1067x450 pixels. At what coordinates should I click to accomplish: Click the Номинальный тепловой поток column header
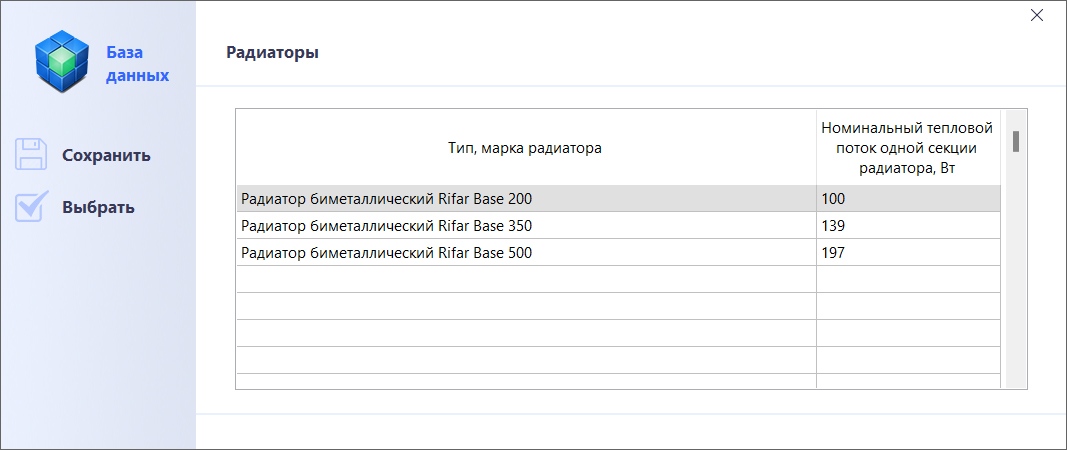(x=908, y=148)
